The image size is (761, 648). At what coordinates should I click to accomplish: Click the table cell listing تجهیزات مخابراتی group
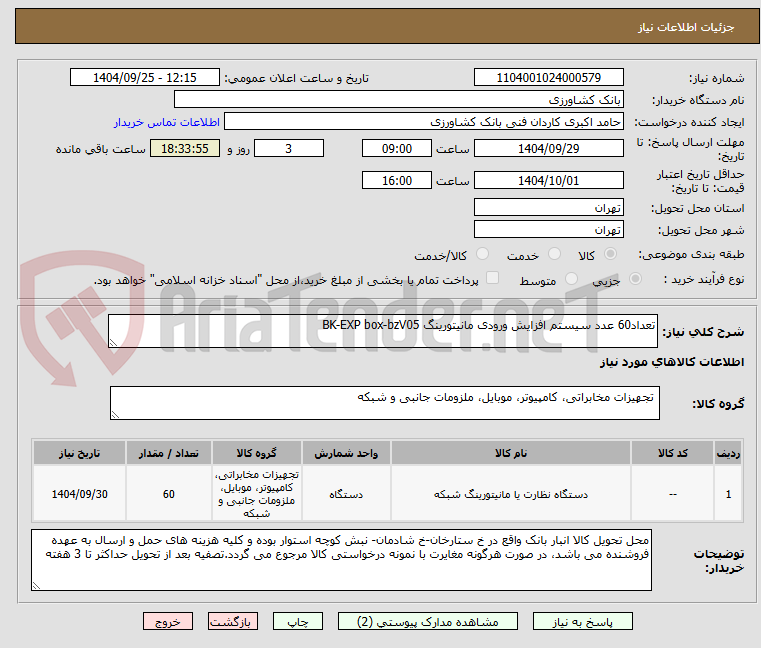tap(257, 494)
